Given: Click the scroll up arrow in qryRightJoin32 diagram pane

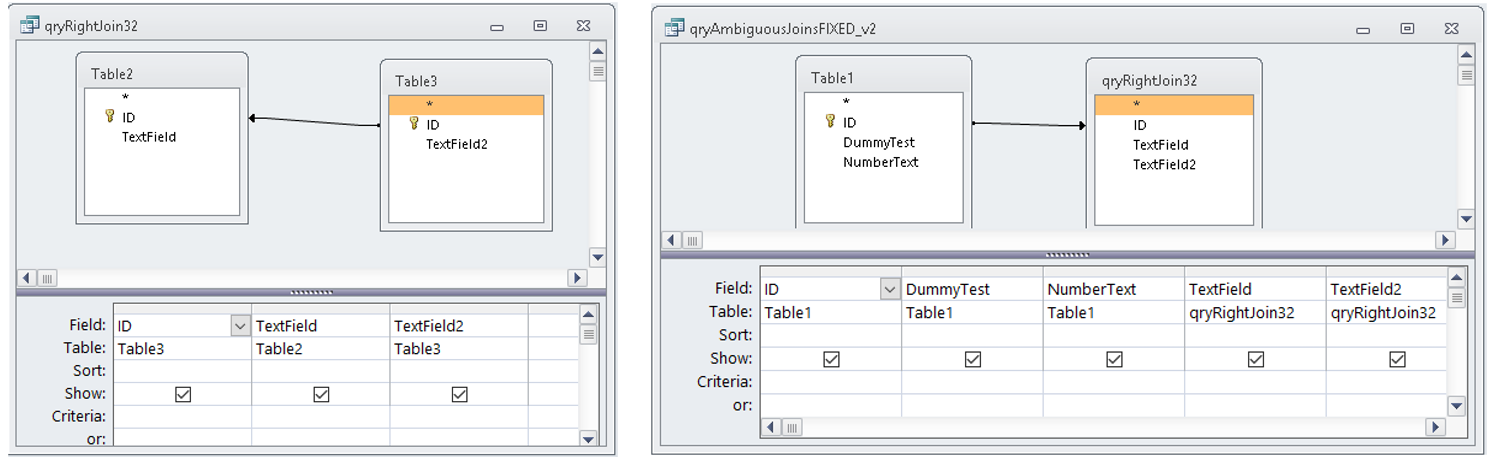Looking at the screenshot, I should coord(597,52).
